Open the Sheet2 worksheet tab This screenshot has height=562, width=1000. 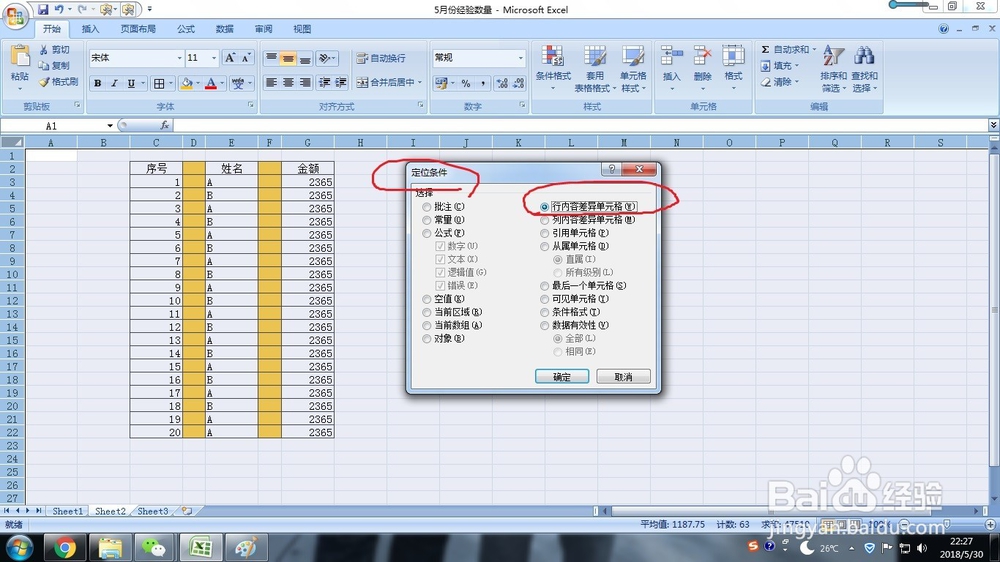tap(110, 511)
